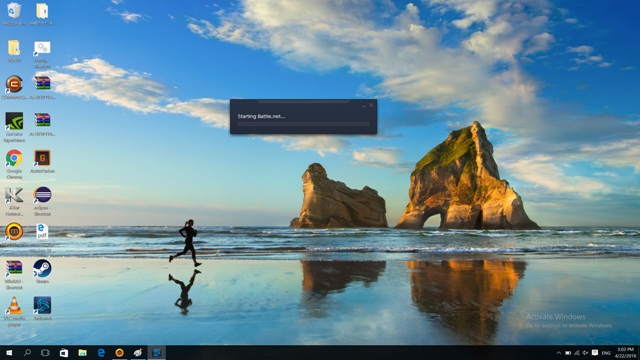Screen dimensions: 640x360
Task: Open the Windows Start menu
Action: pyautogui.click(x=9, y=353)
